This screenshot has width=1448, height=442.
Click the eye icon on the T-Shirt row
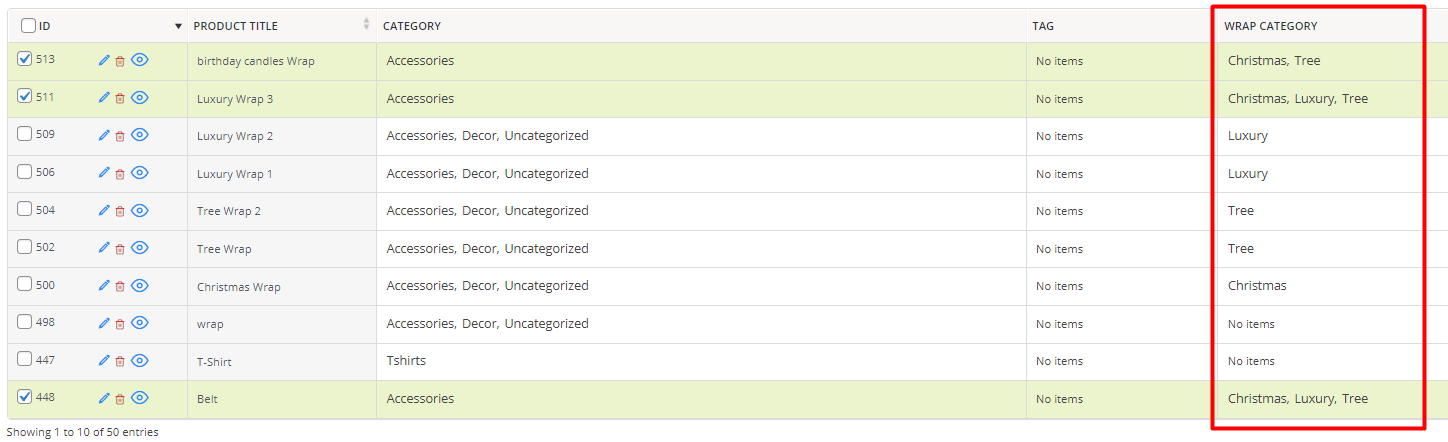click(x=140, y=360)
